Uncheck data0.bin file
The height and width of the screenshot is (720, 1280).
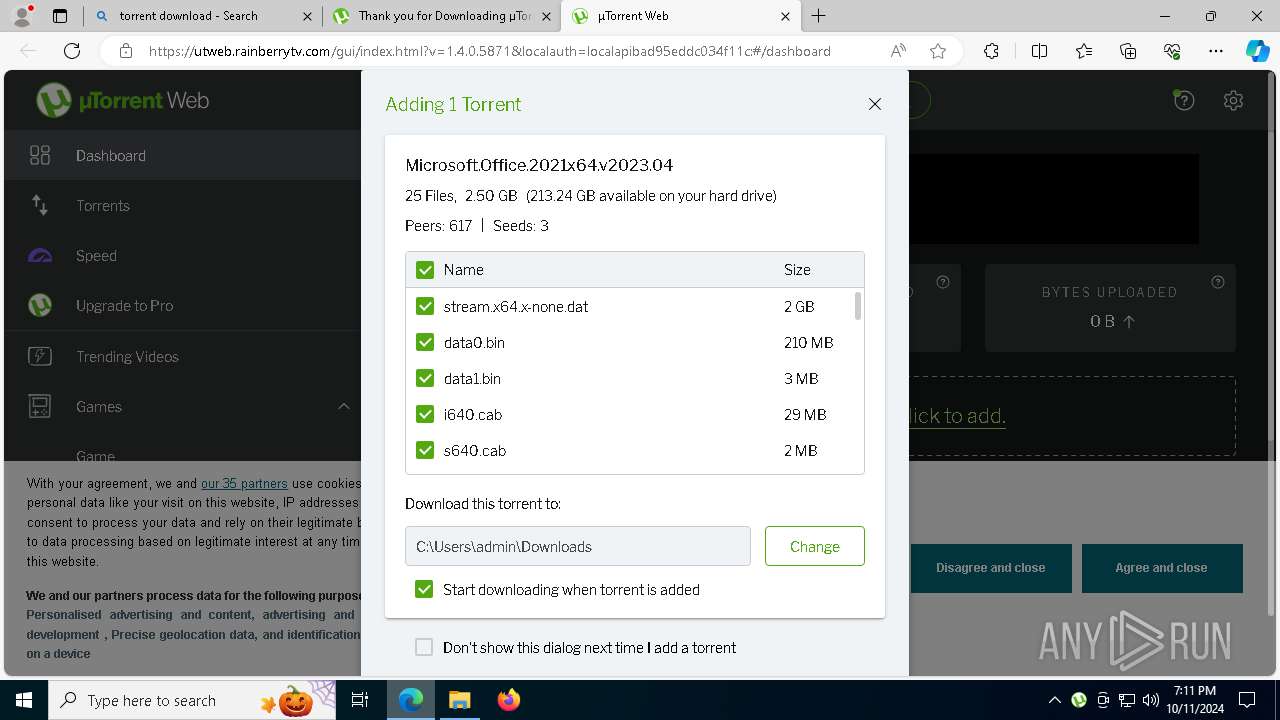tap(425, 342)
